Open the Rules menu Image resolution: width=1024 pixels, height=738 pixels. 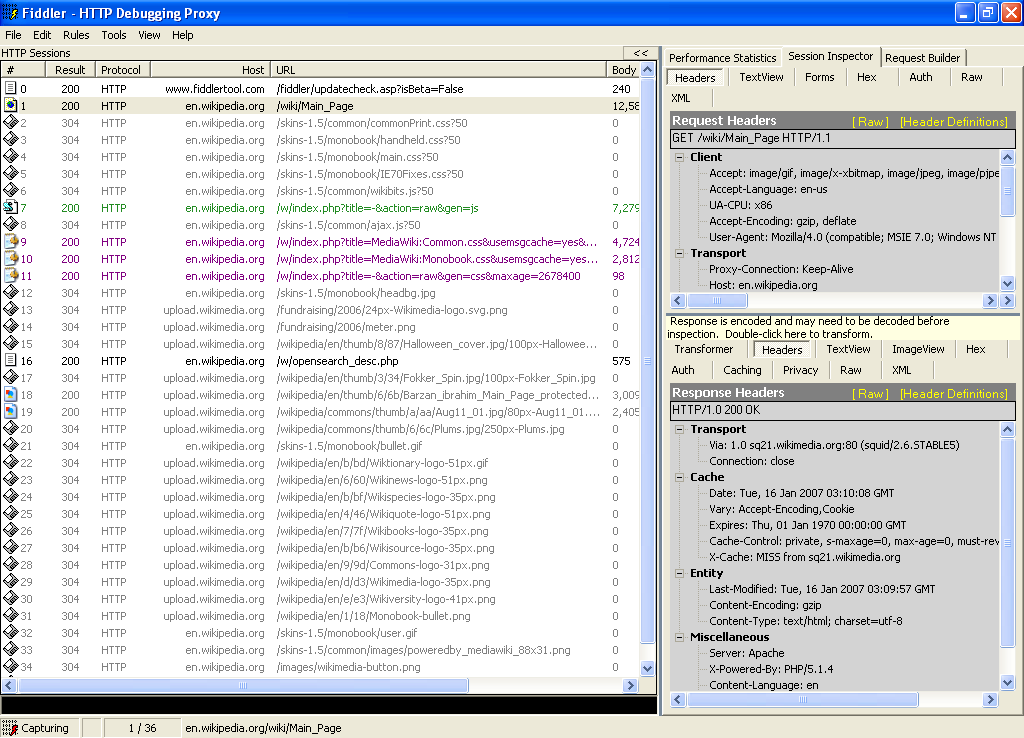pos(76,35)
